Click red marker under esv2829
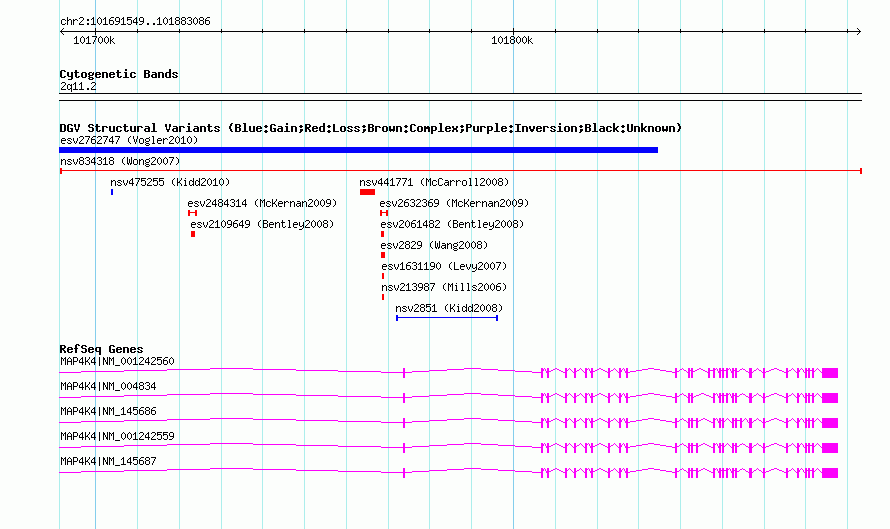 point(383,255)
